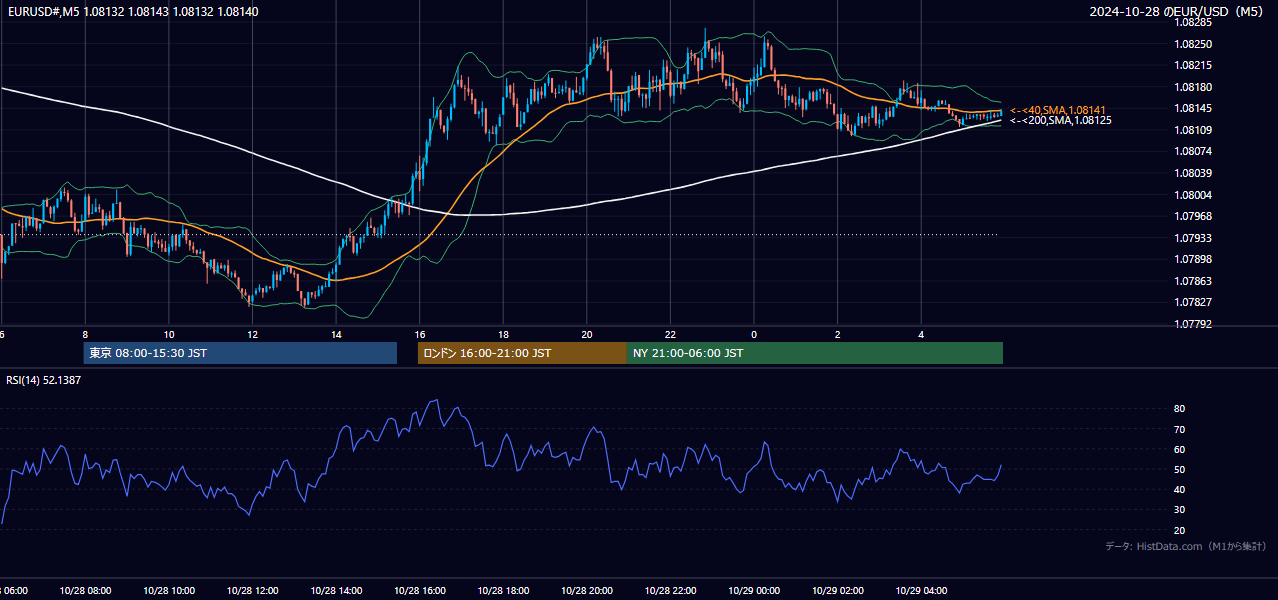Select the 10/28 10:00 date label
Image resolution: width=1278 pixels, height=600 pixels.
coord(169,591)
